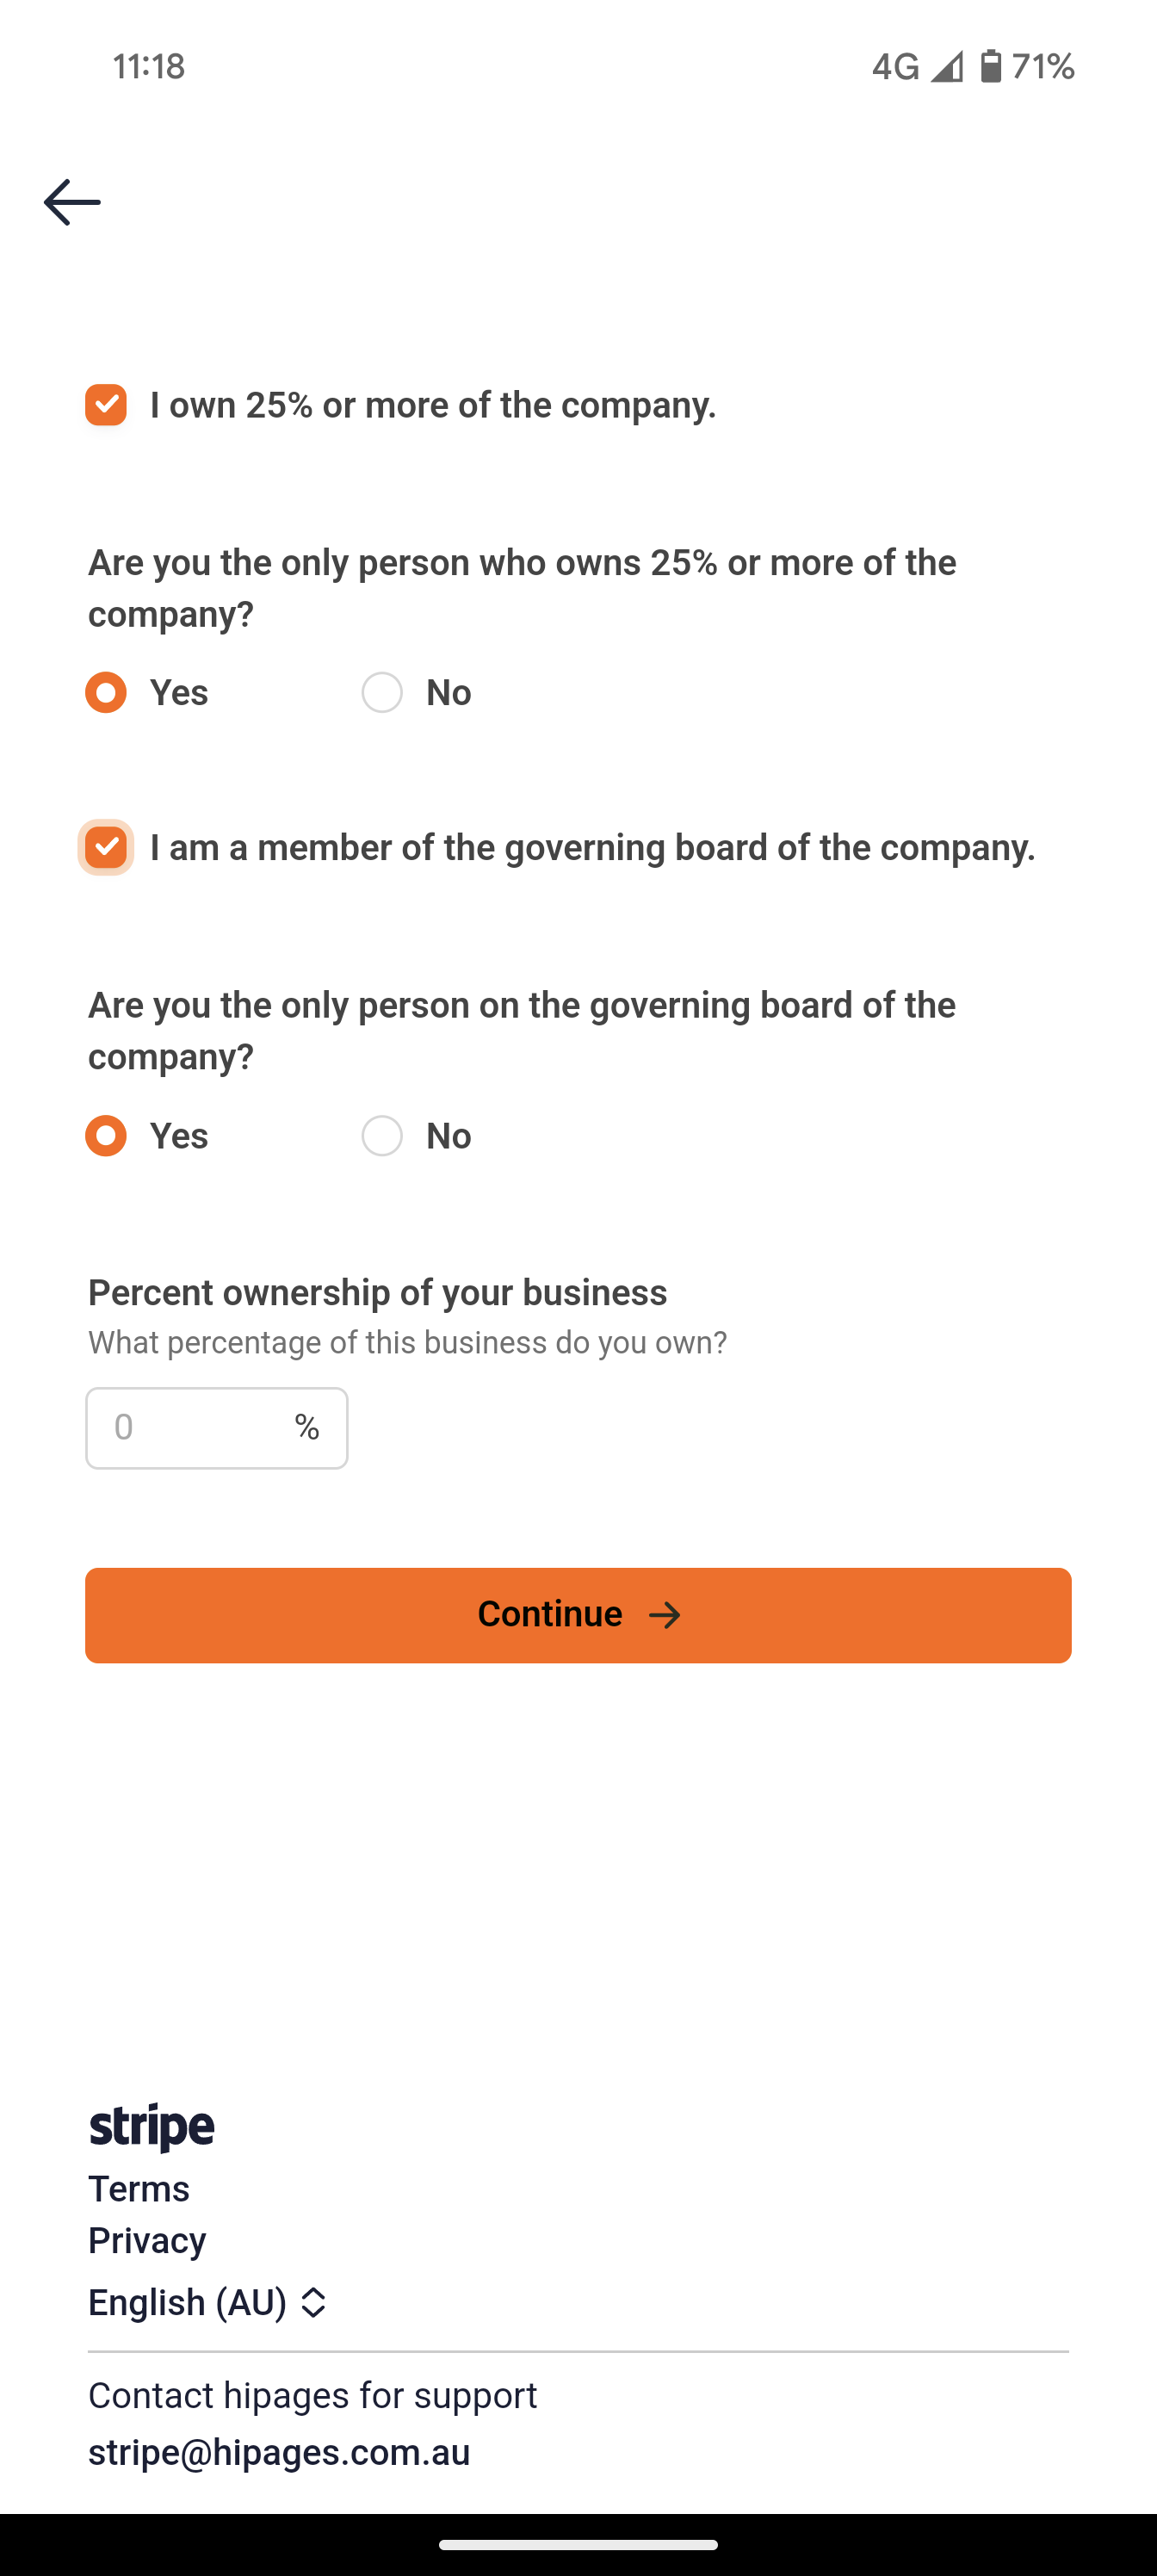Image resolution: width=1157 pixels, height=2576 pixels.
Task: Select Yes for only board member
Action: coord(106,1136)
